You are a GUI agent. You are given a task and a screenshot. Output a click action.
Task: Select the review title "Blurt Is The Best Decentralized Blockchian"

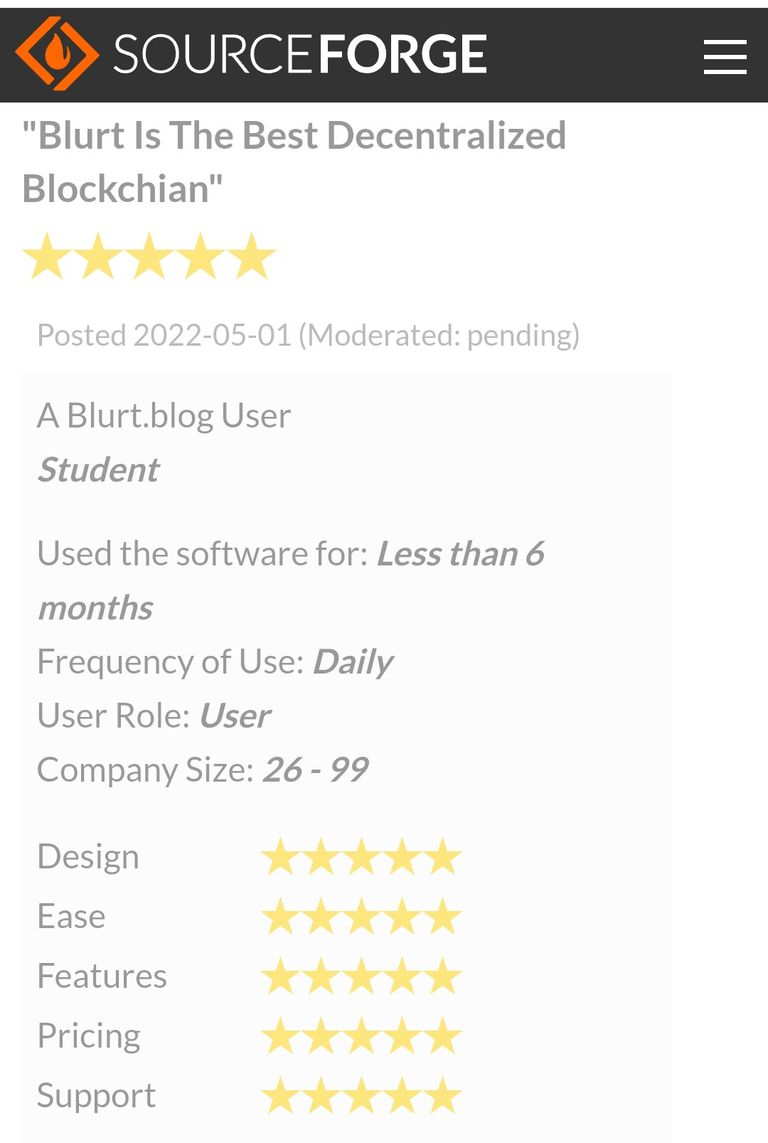(x=294, y=162)
